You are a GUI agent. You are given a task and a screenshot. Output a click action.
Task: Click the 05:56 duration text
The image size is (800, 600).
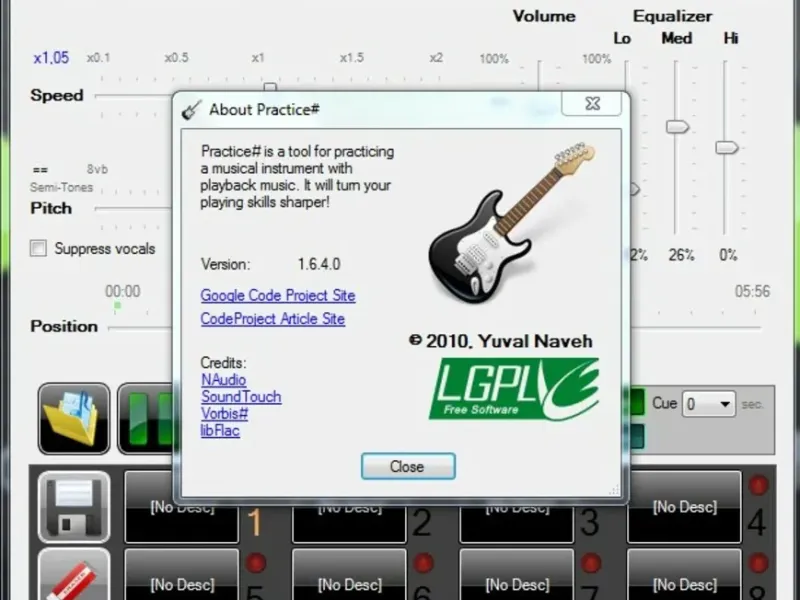pyautogui.click(x=752, y=291)
